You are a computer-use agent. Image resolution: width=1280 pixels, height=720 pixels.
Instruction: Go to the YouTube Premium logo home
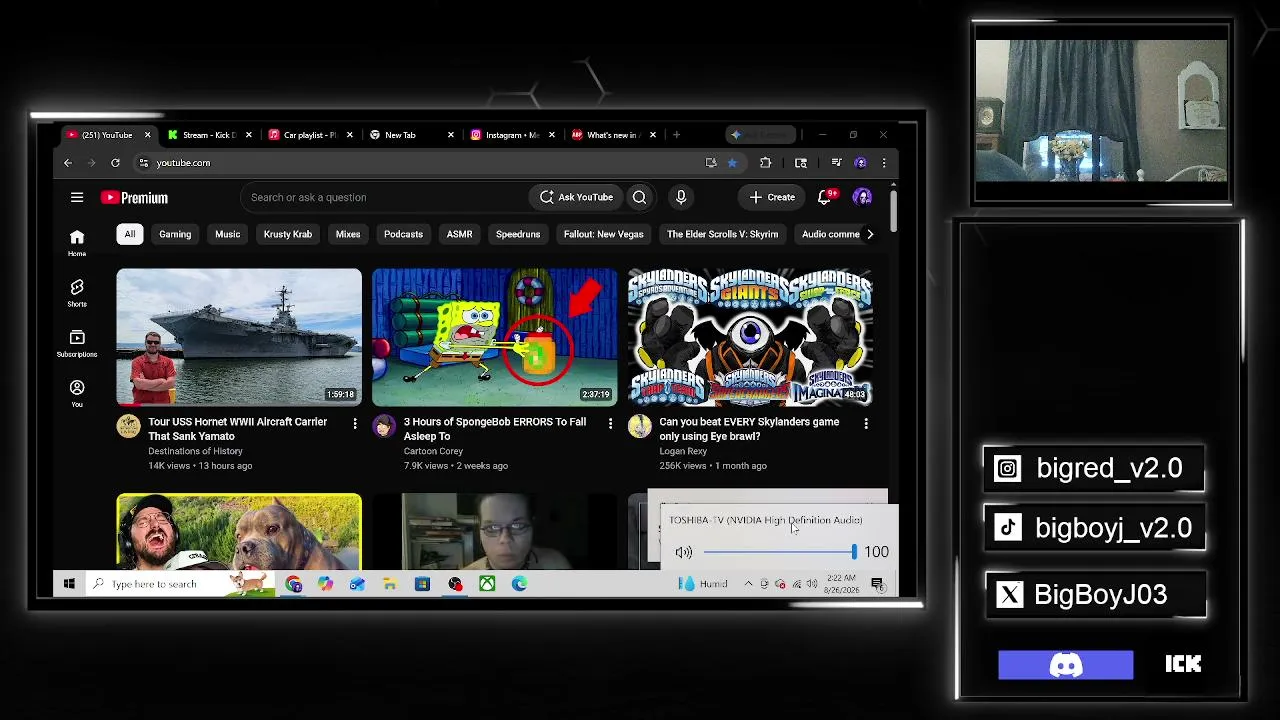click(134, 197)
